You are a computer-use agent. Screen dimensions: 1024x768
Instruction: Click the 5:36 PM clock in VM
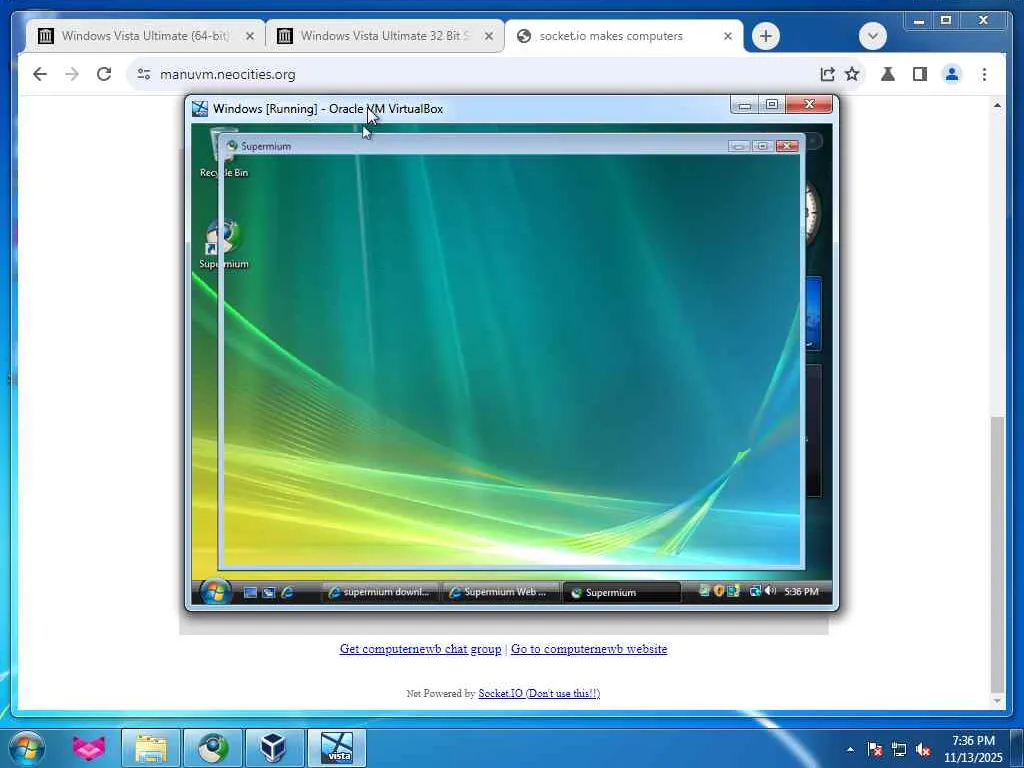coord(801,592)
